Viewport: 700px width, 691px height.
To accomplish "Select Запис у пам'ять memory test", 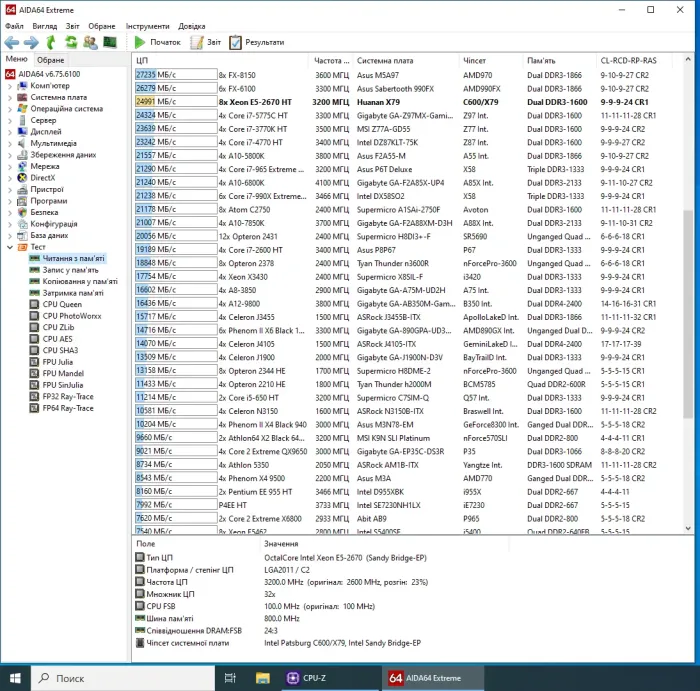I will pyautogui.click(x=69, y=270).
